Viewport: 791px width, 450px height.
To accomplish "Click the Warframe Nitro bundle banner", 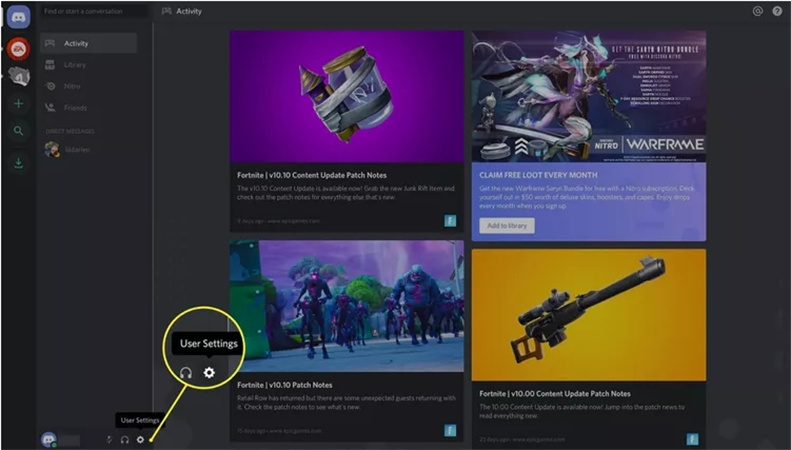I will point(589,96).
